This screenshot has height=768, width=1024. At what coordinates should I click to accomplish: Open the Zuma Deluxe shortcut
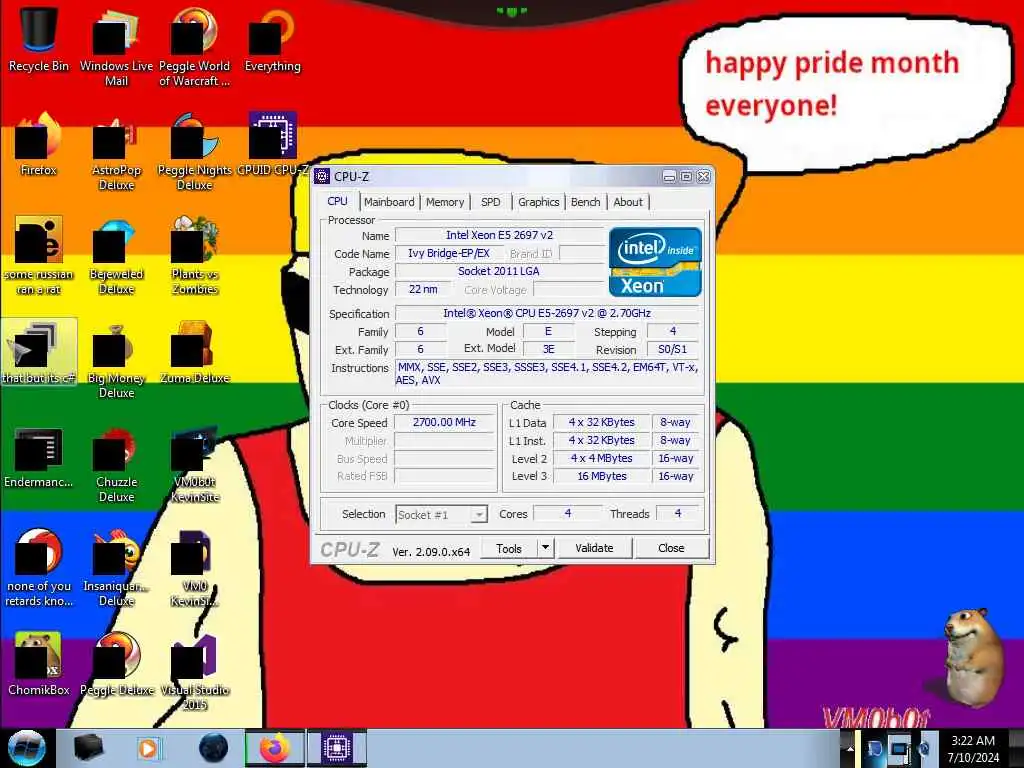[x=194, y=351]
